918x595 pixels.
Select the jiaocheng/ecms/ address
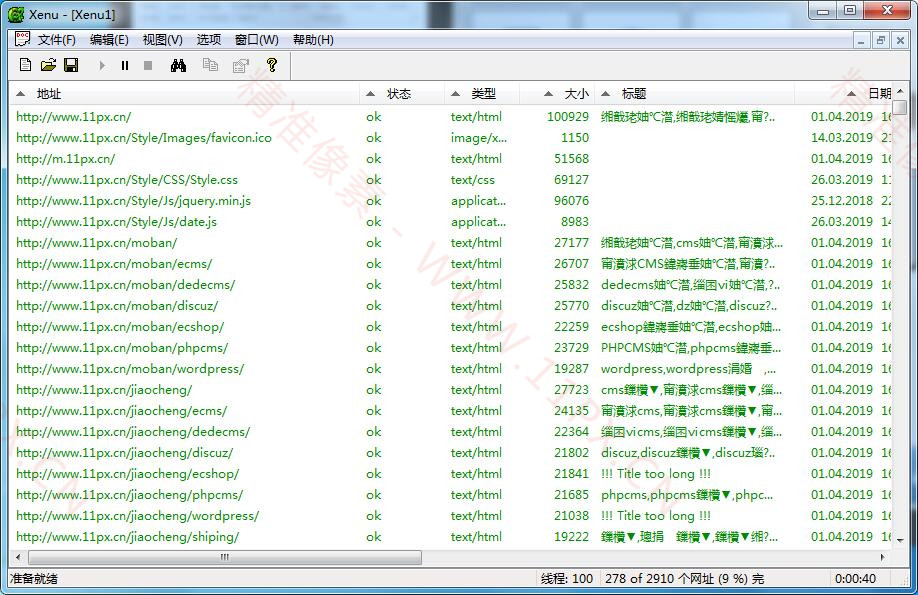[121, 411]
